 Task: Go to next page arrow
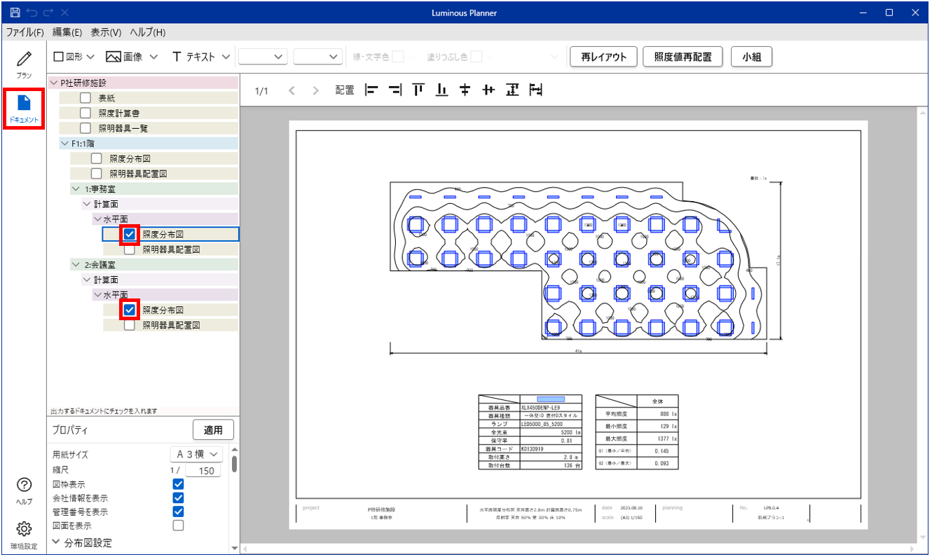[x=316, y=91]
